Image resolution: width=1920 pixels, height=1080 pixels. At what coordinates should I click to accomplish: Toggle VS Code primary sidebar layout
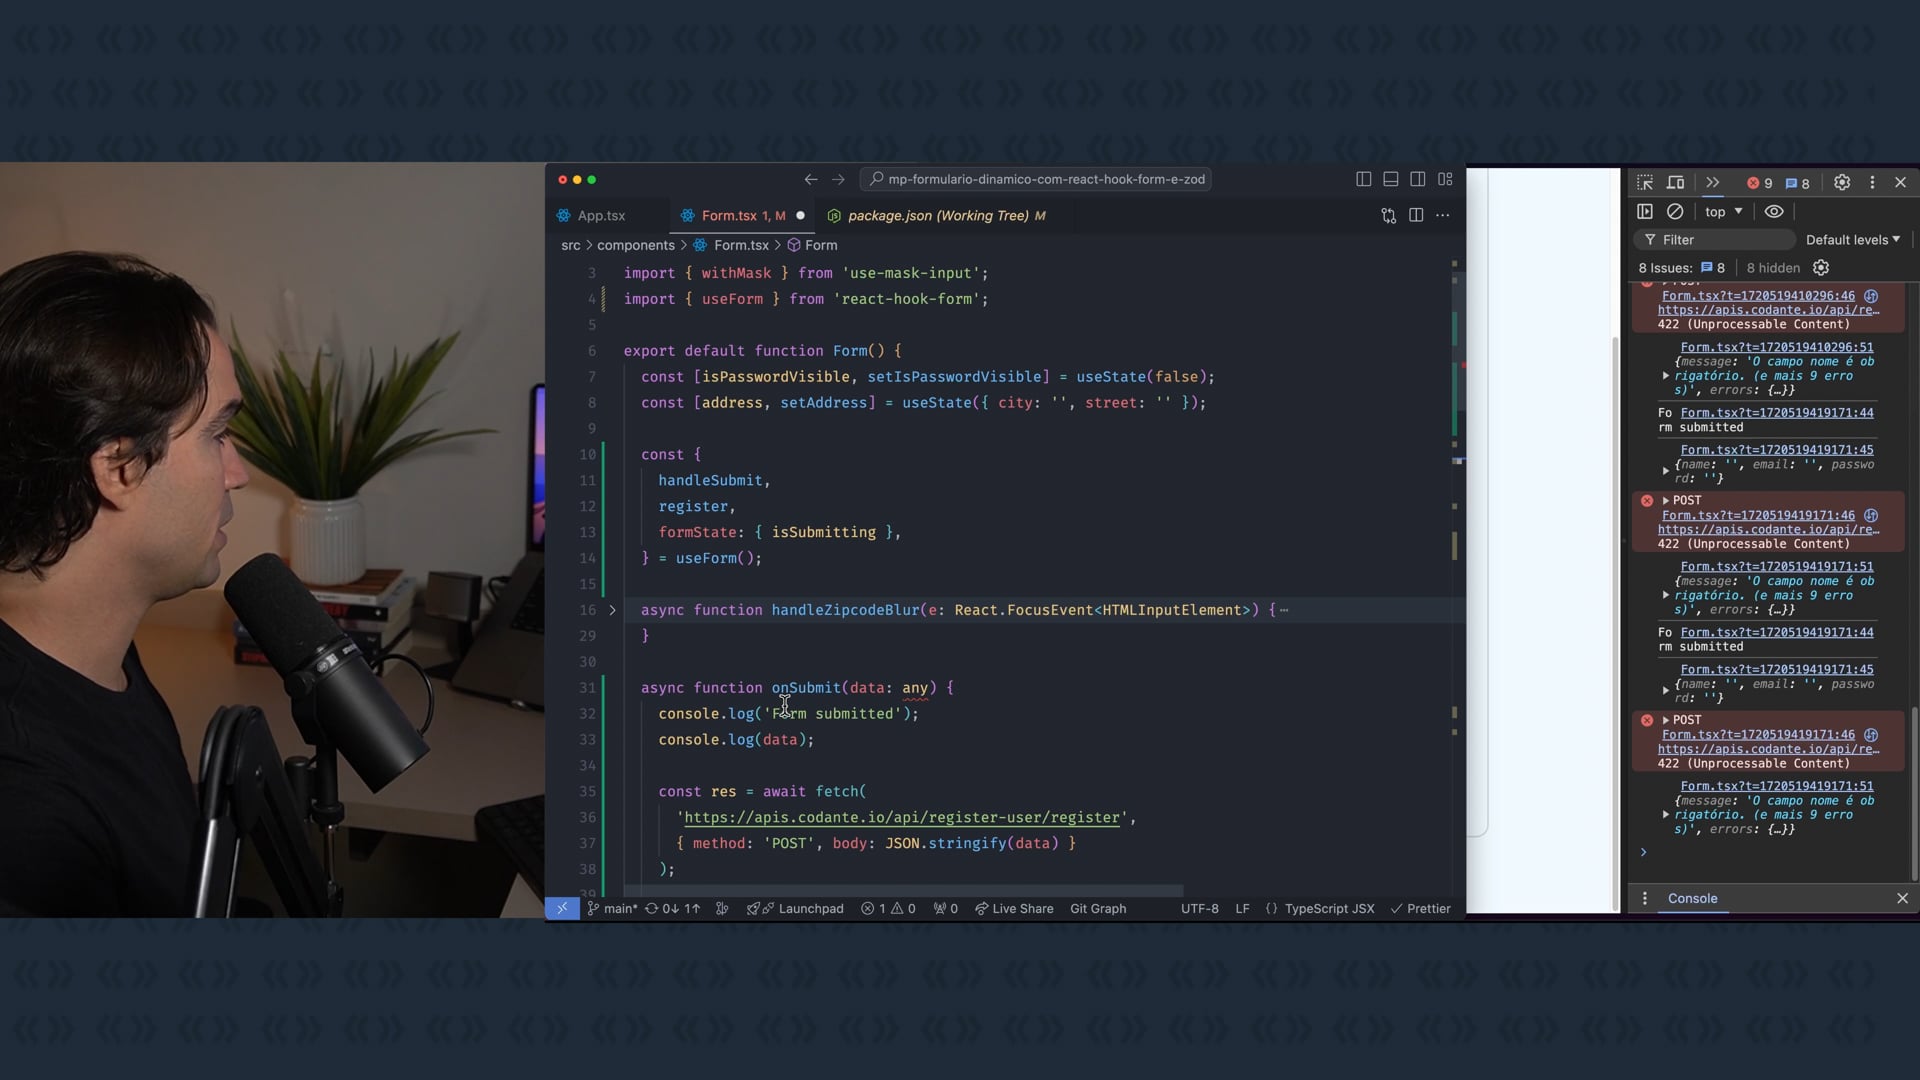[x=1363, y=180]
